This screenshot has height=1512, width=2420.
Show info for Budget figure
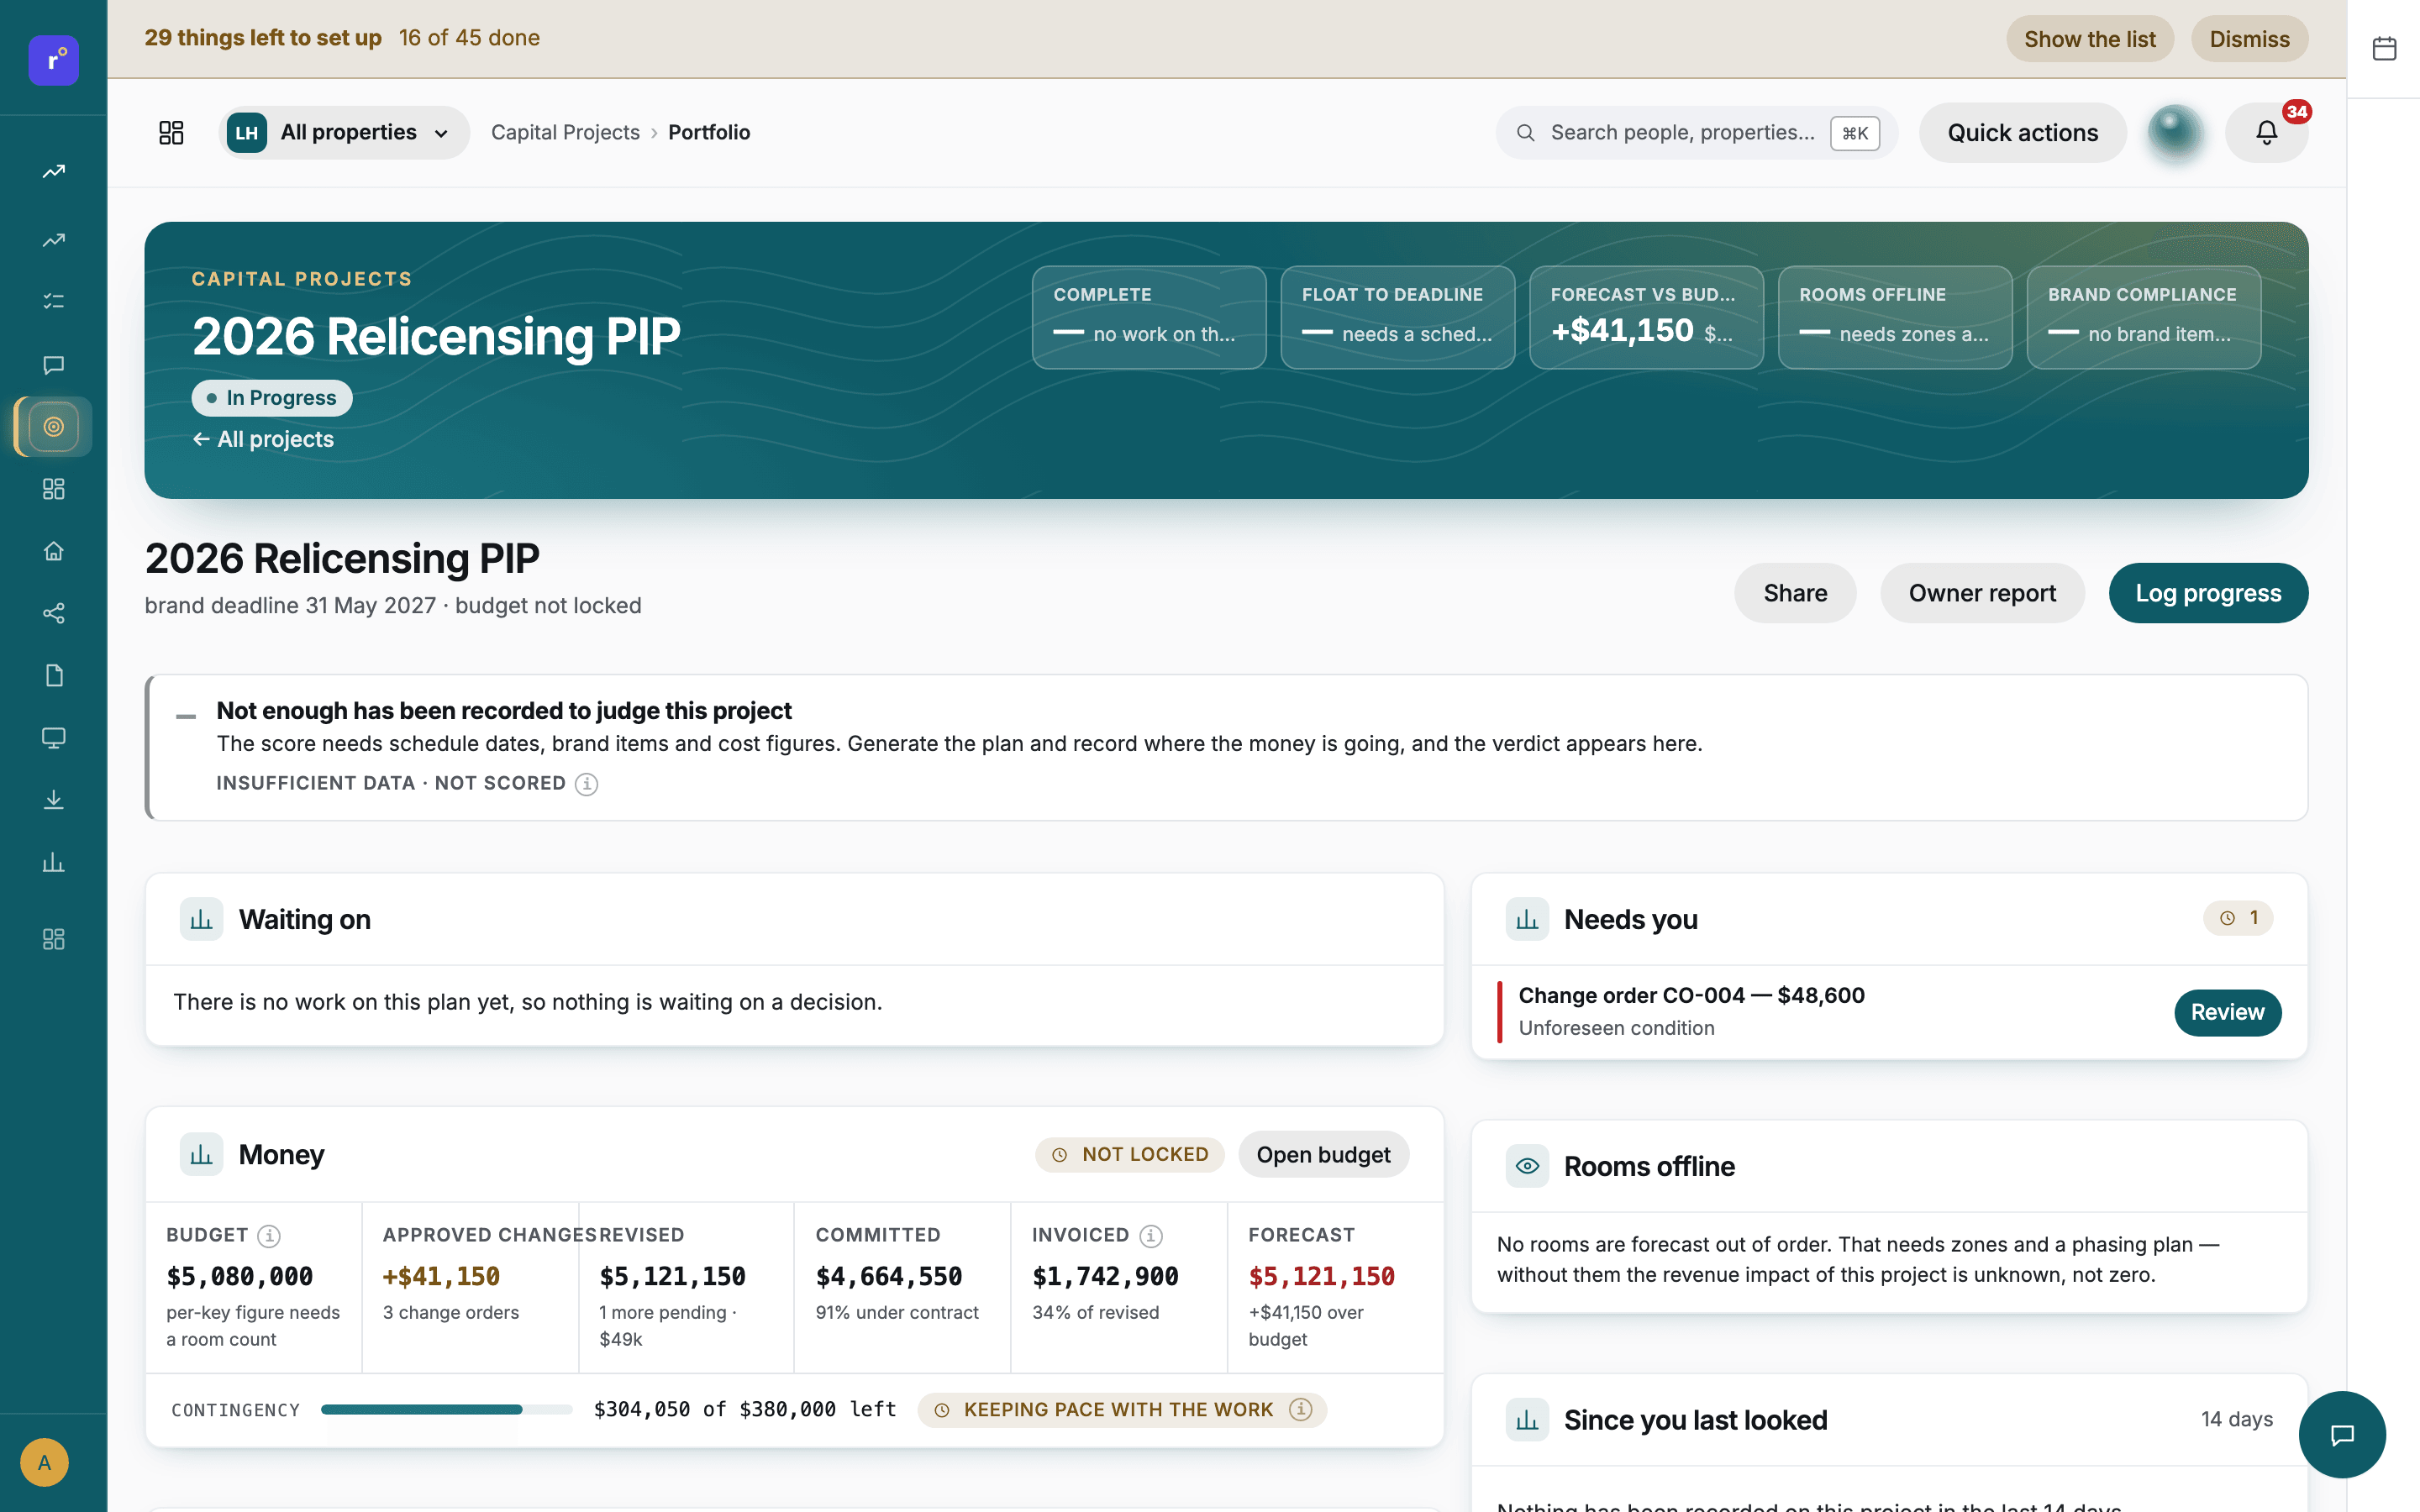(x=269, y=1236)
